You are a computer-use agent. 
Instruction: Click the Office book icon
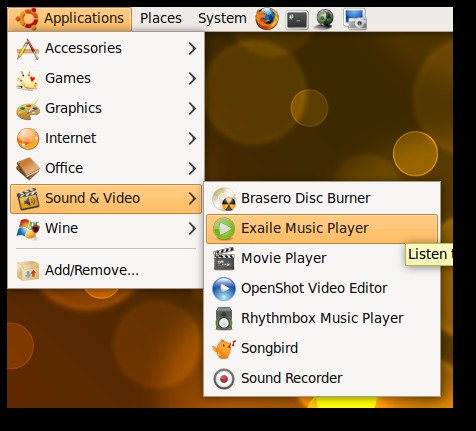pyautogui.click(x=28, y=169)
